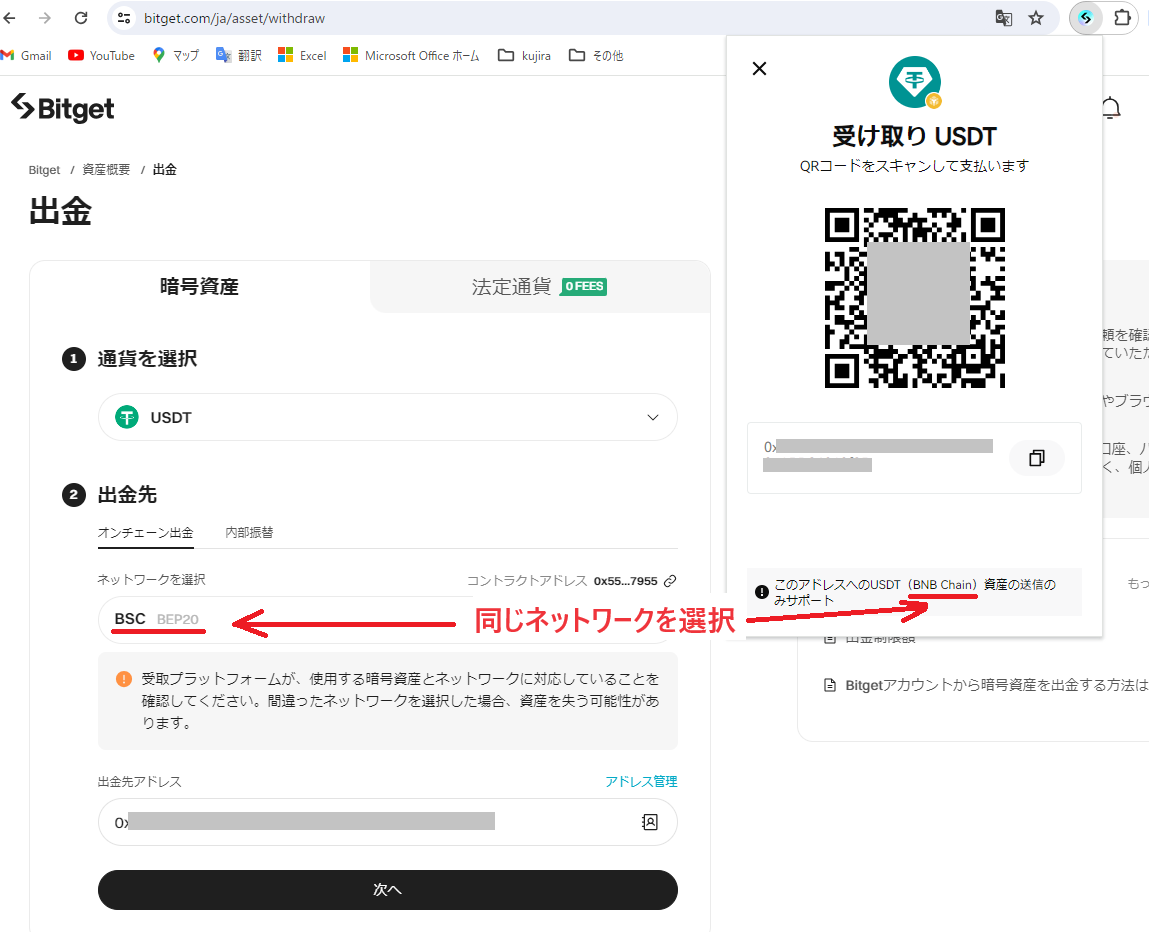Open アドレス管理 link
Screen dimensions: 1149x932
[x=641, y=781]
